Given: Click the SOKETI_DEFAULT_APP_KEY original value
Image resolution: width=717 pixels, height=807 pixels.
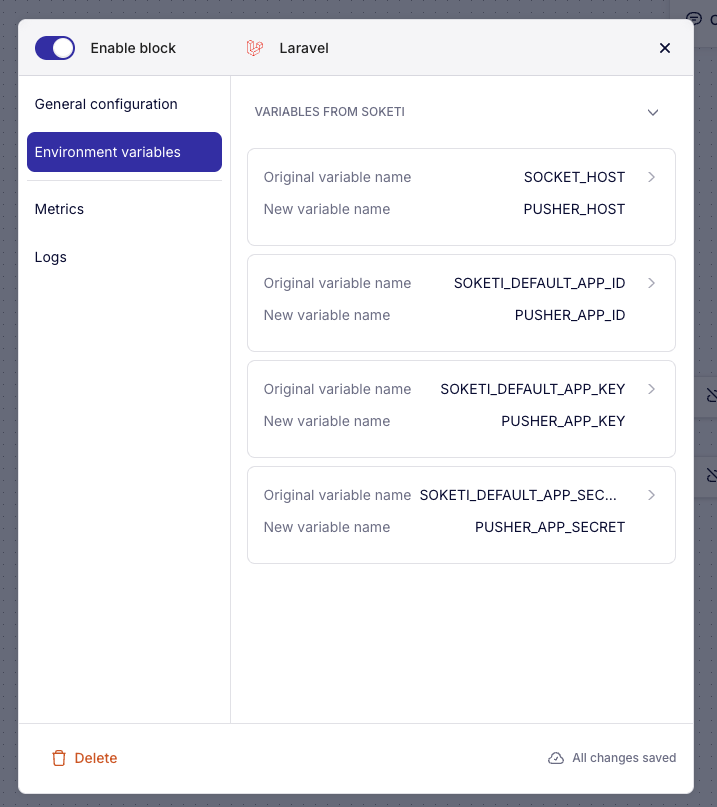Looking at the screenshot, I should click(x=533, y=389).
